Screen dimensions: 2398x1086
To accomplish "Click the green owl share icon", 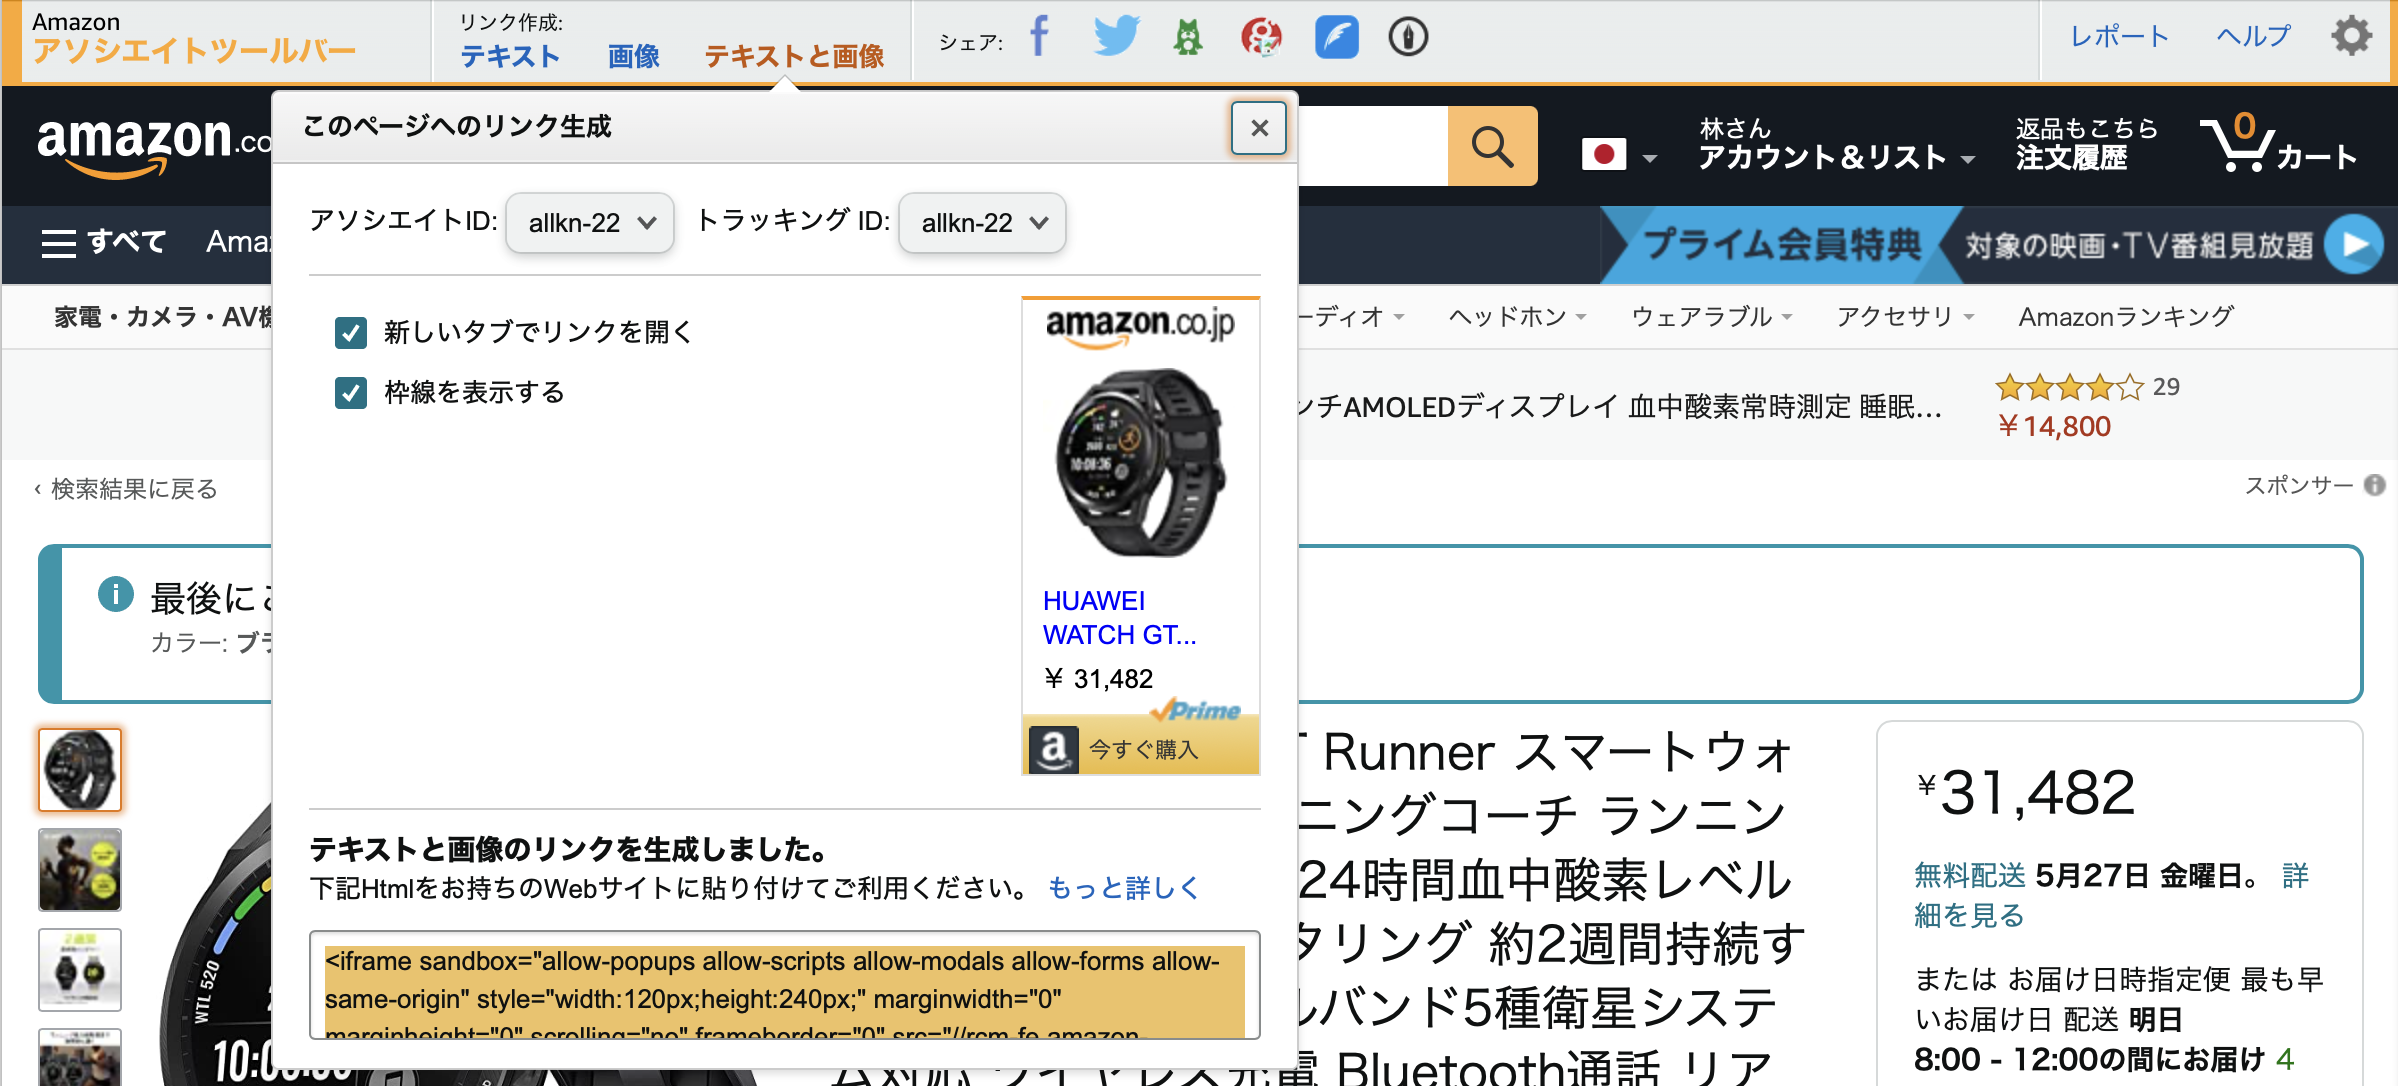I will (1188, 37).
